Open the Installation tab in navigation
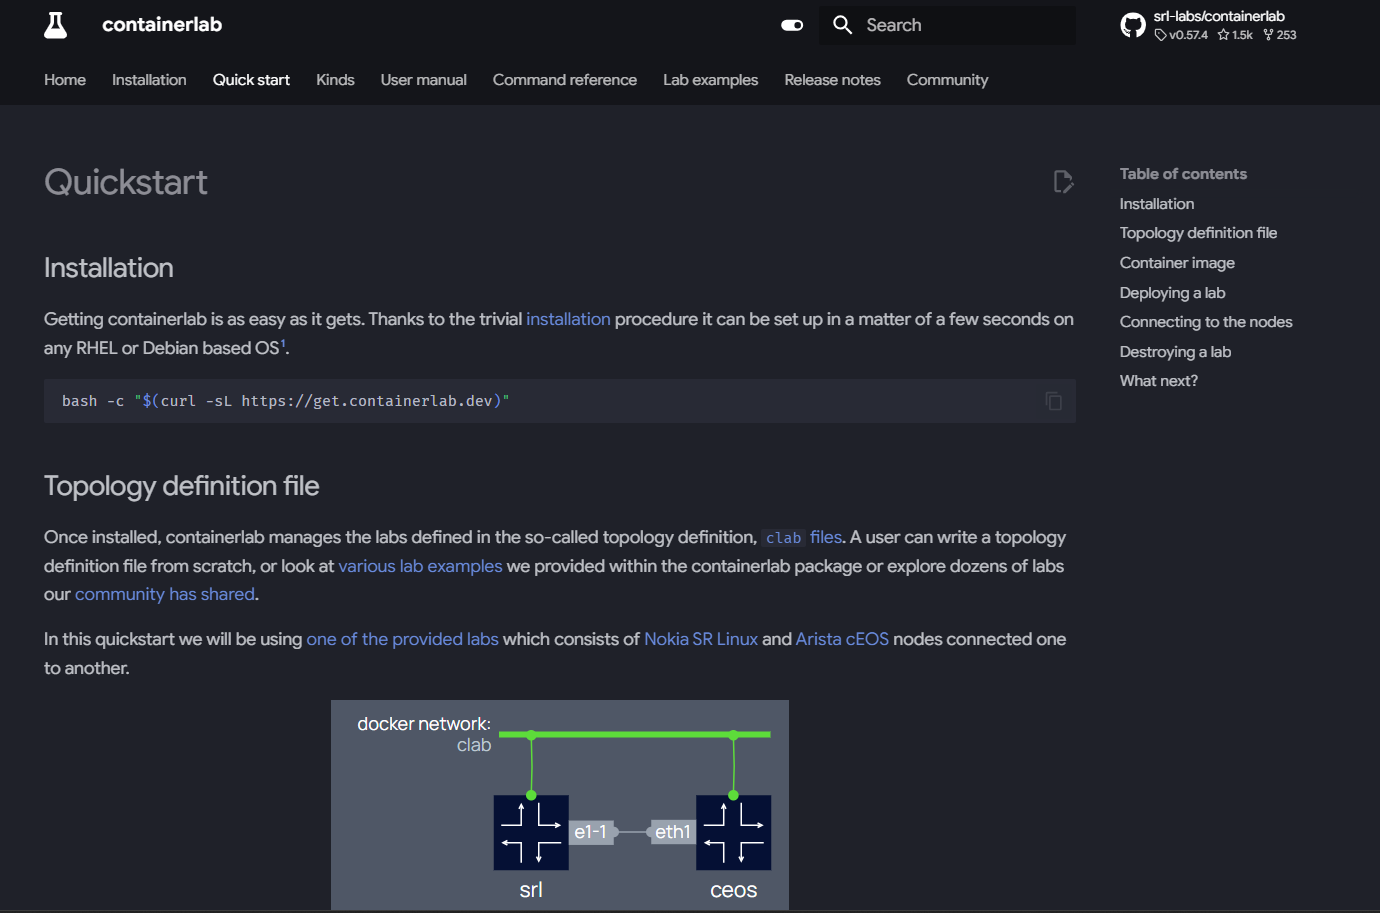The height and width of the screenshot is (913, 1380). coord(149,80)
